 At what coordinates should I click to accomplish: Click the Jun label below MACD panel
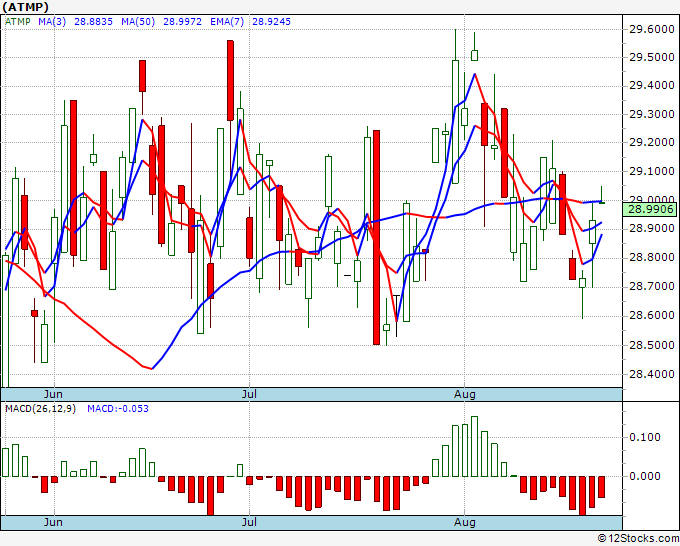(x=53, y=522)
